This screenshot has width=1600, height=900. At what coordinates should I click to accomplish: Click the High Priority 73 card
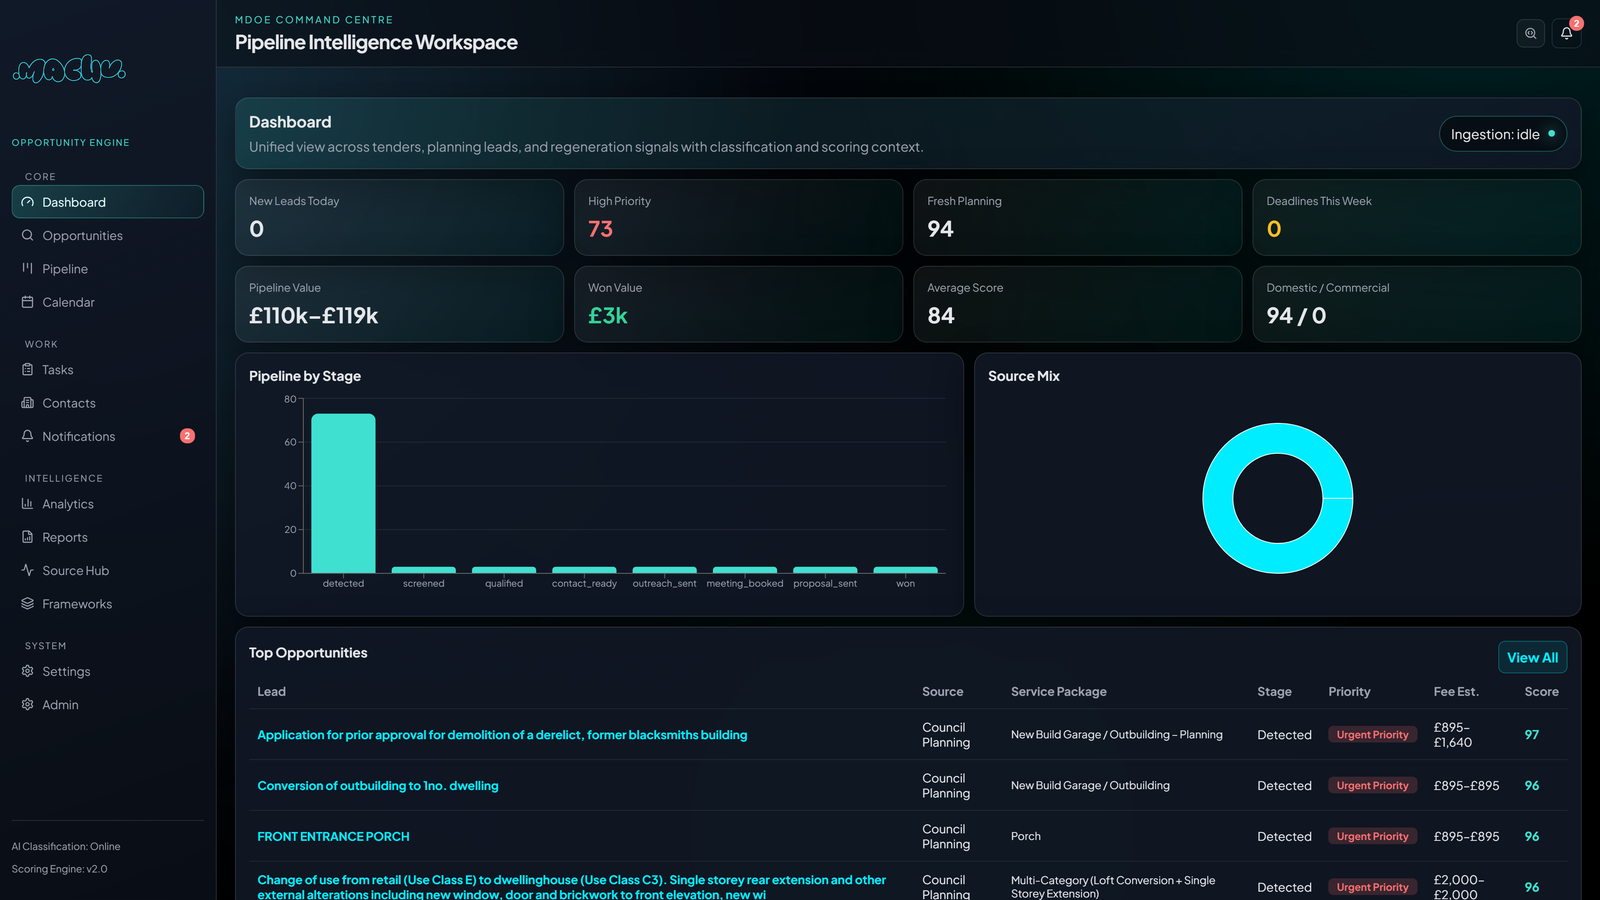tap(738, 217)
